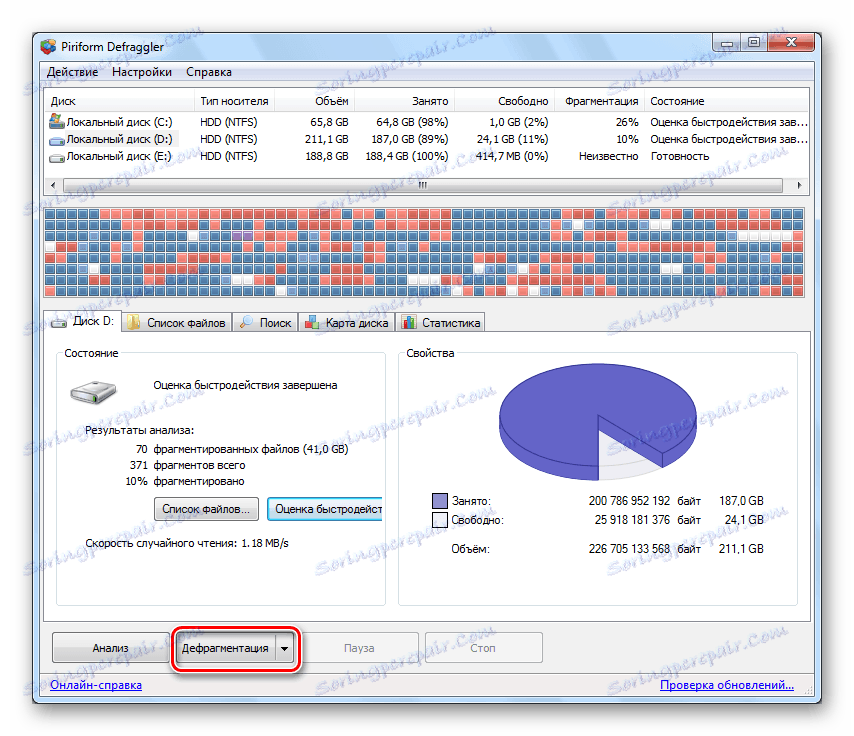Click the pie chart of disk usage
Image resolution: width=854 pixels, height=736 pixels.
pyautogui.click(x=597, y=422)
